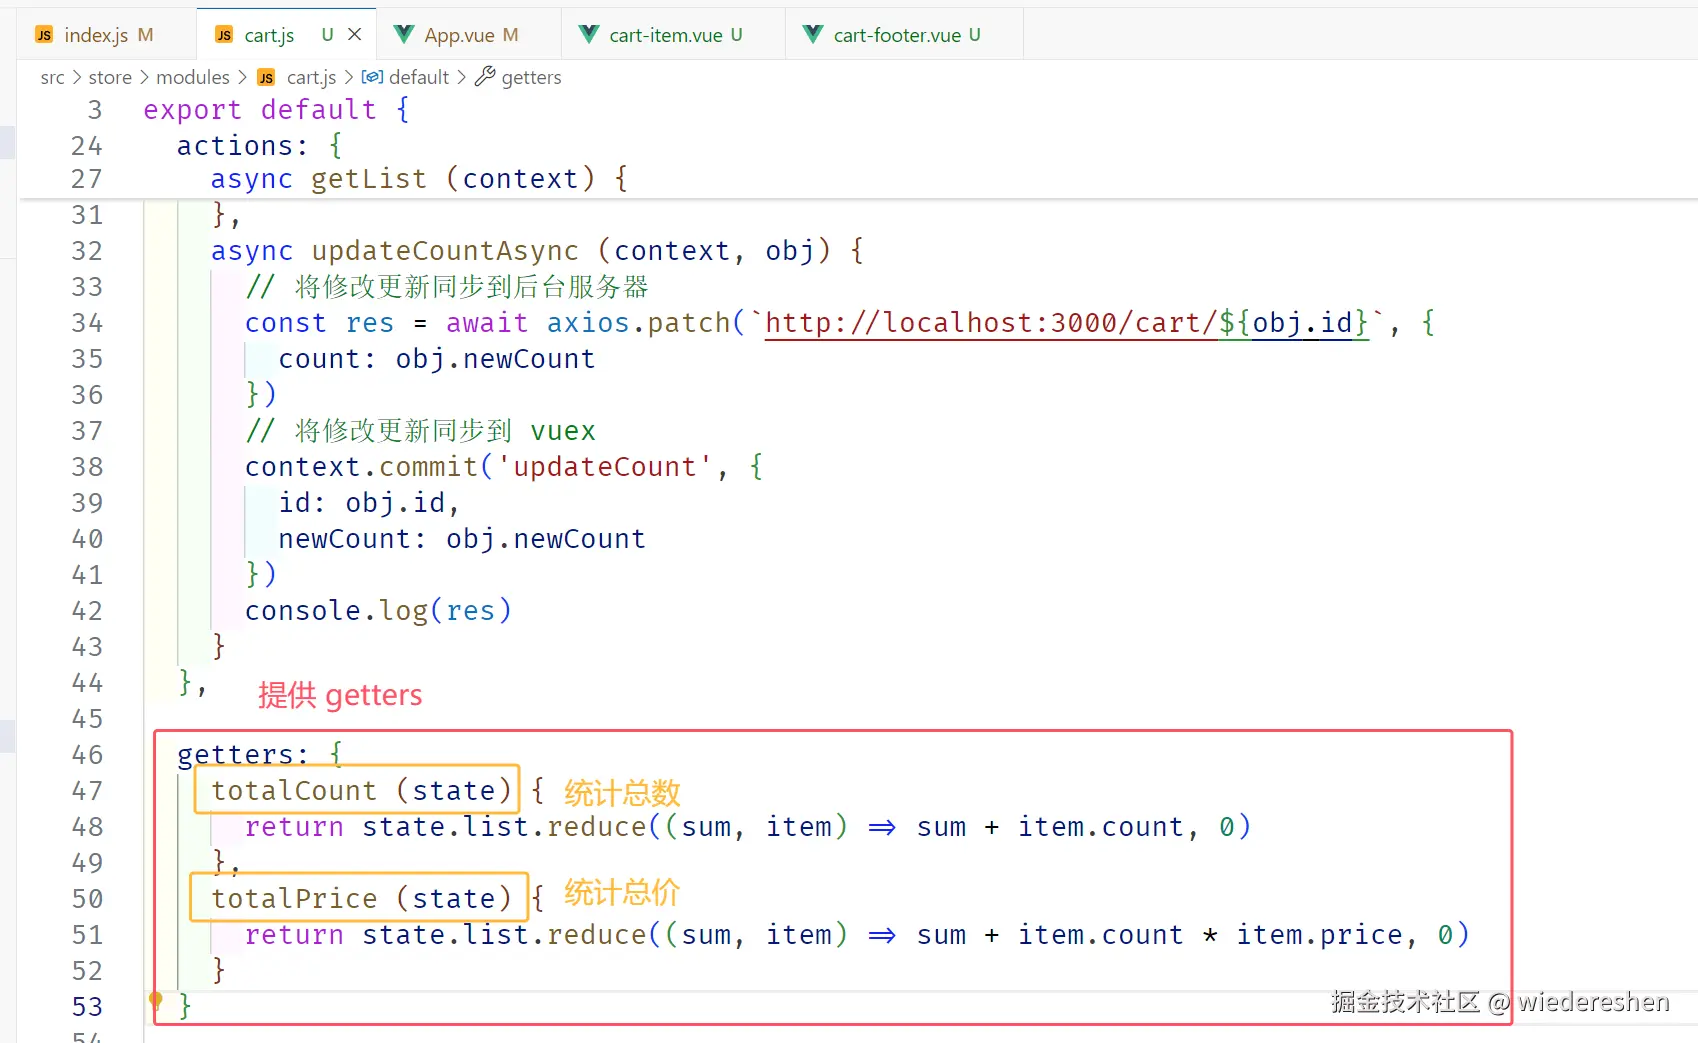Click the 'getters:' property on line 46
The image size is (1698, 1043).
243,755
